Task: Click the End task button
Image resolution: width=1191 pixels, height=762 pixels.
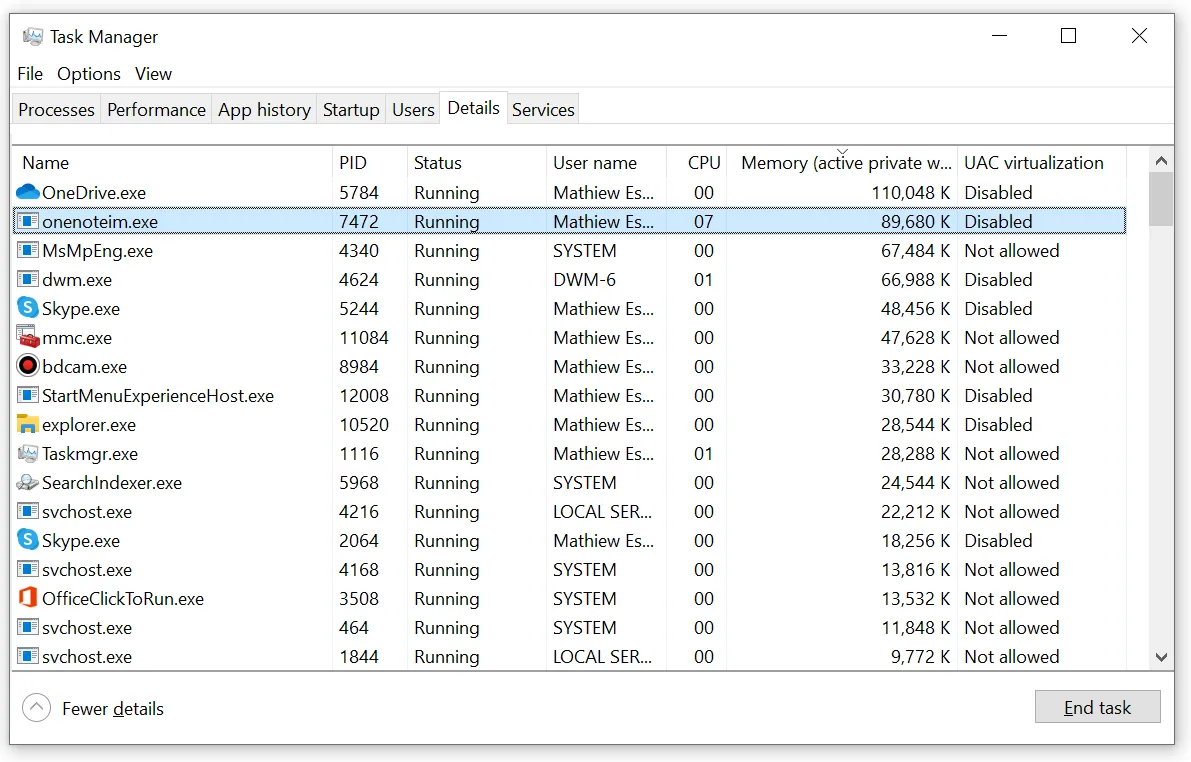Action: tap(1098, 707)
